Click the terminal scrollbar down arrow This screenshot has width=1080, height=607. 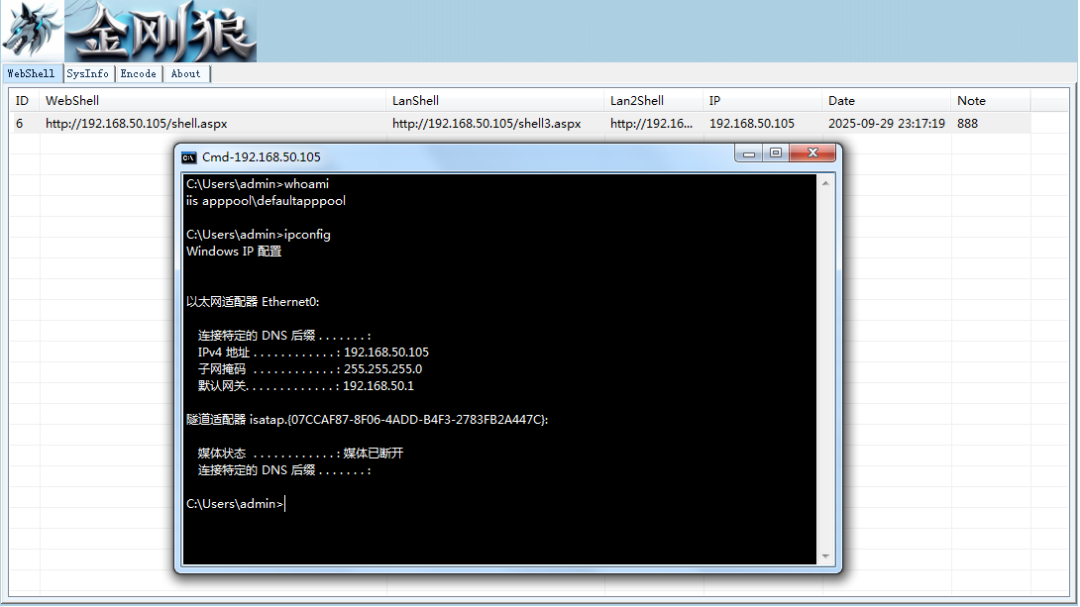coord(825,556)
